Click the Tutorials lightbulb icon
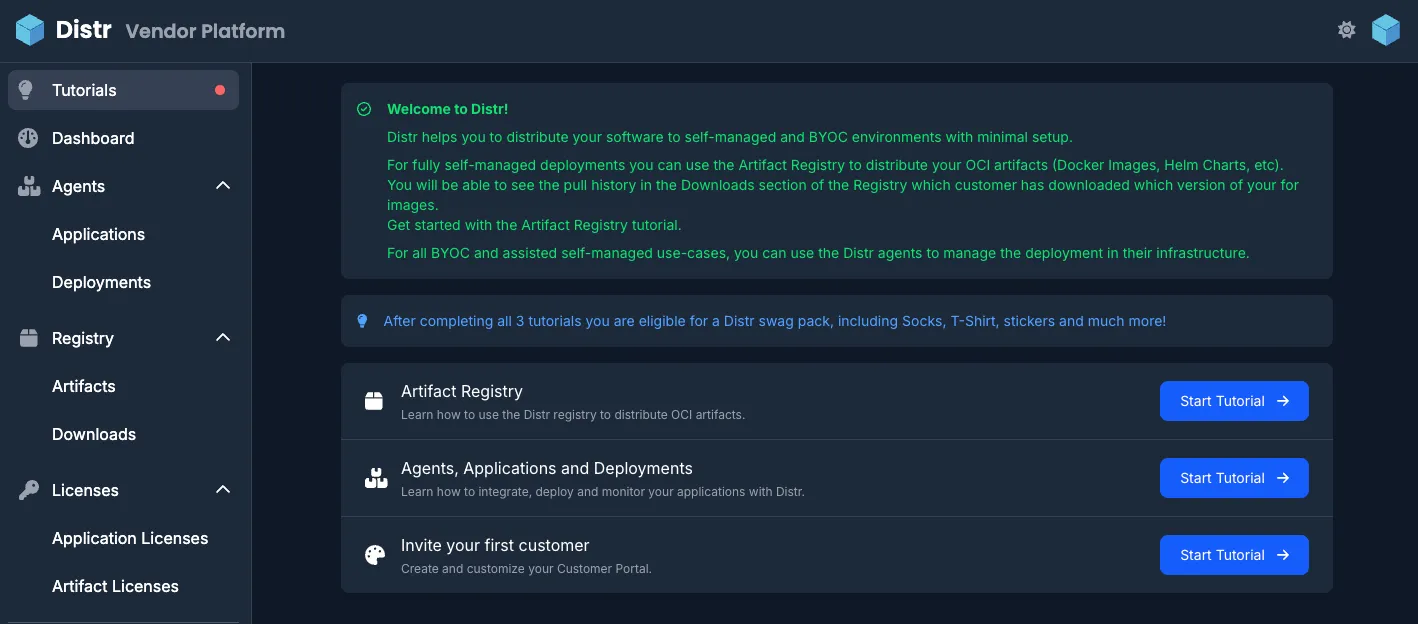This screenshot has width=1418, height=624. coord(24,89)
